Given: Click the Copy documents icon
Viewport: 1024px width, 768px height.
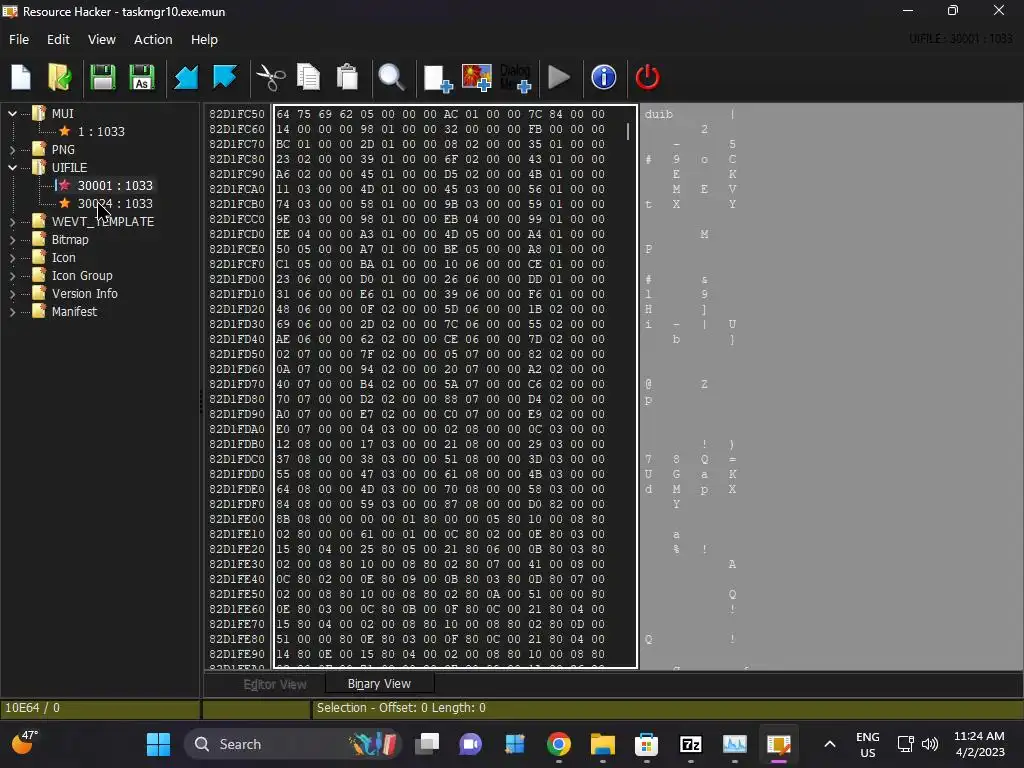Looking at the screenshot, I should (308, 77).
